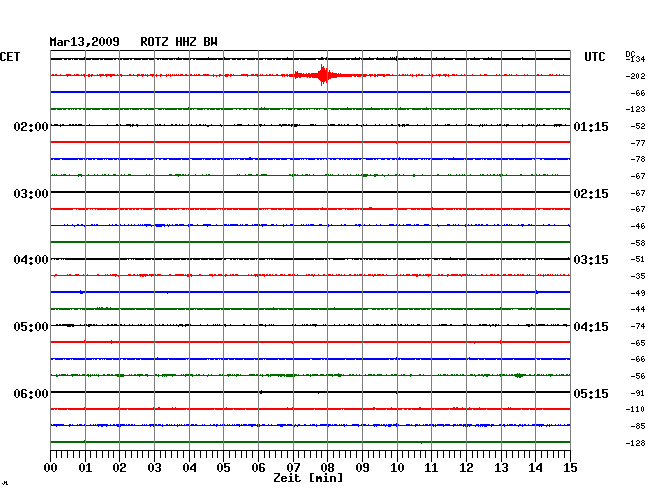Click the 02:15 UTC time label

pos(591,194)
